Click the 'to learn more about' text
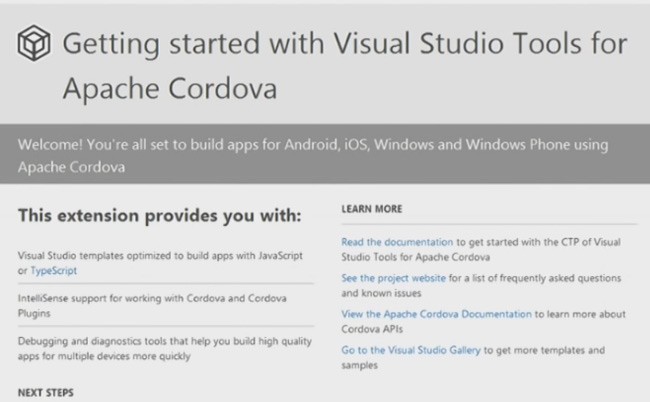Screen dimensions: 650x402 click(580, 314)
